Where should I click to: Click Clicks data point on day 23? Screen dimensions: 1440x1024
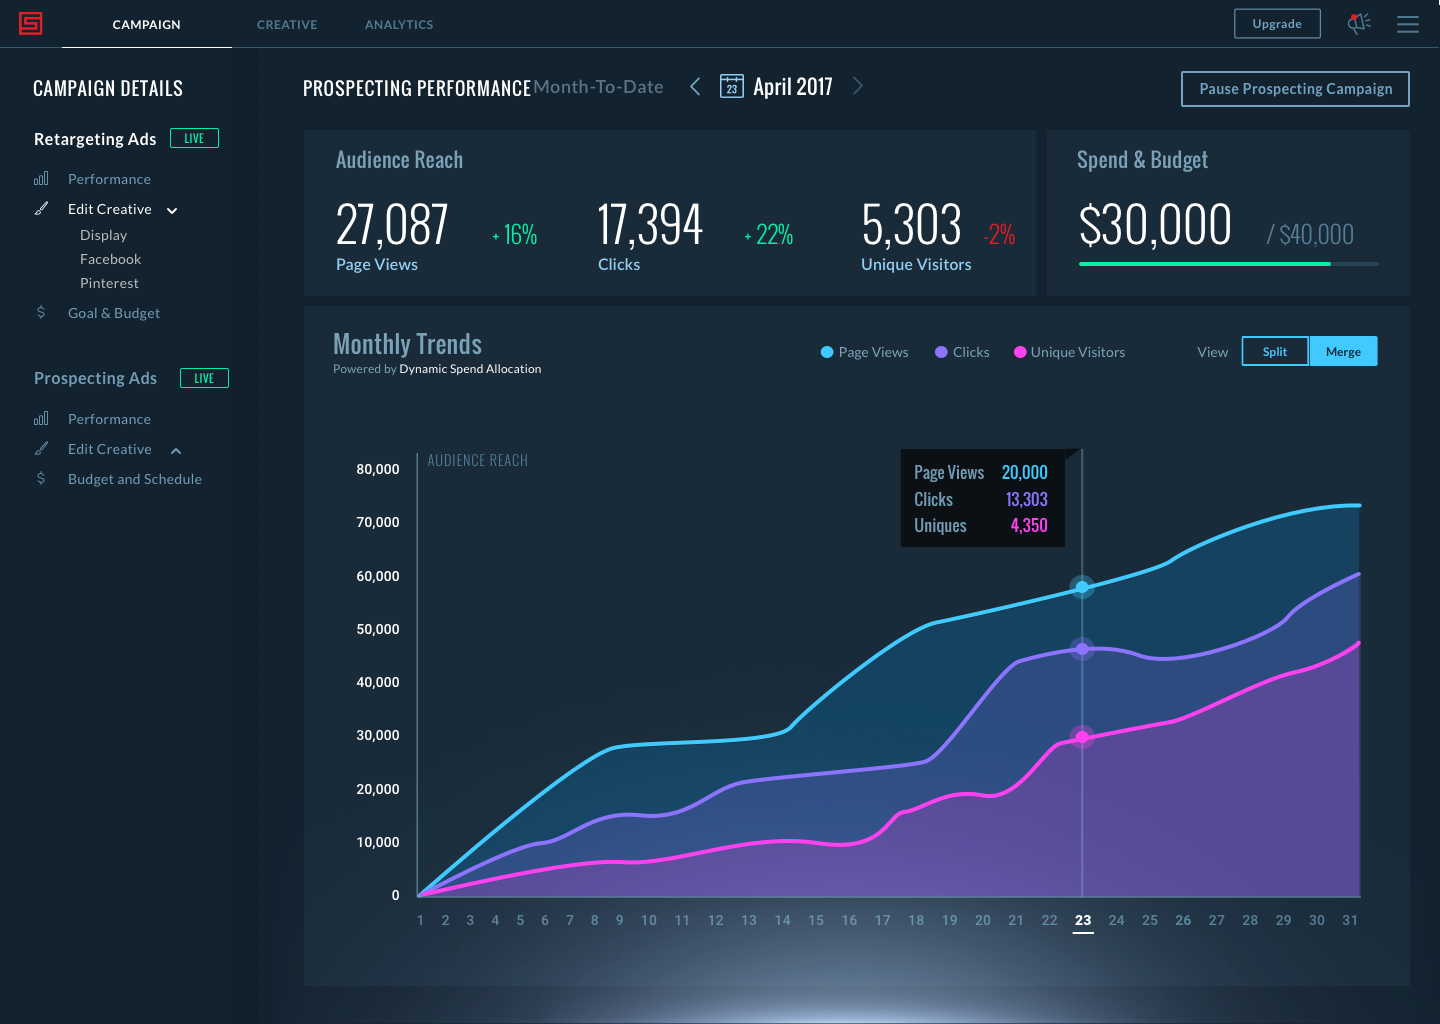pyautogui.click(x=1082, y=649)
